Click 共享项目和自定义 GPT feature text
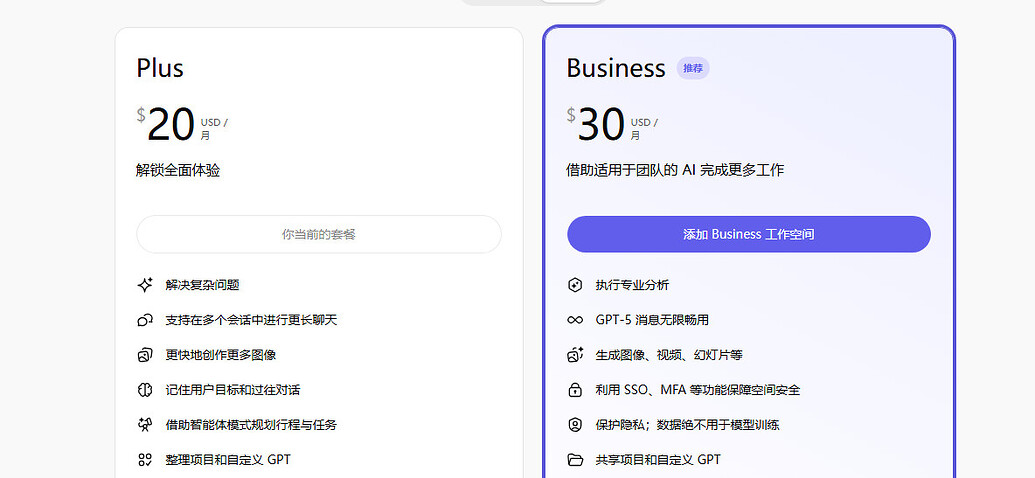Screen dimensions: 1035x478 click(658, 460)
